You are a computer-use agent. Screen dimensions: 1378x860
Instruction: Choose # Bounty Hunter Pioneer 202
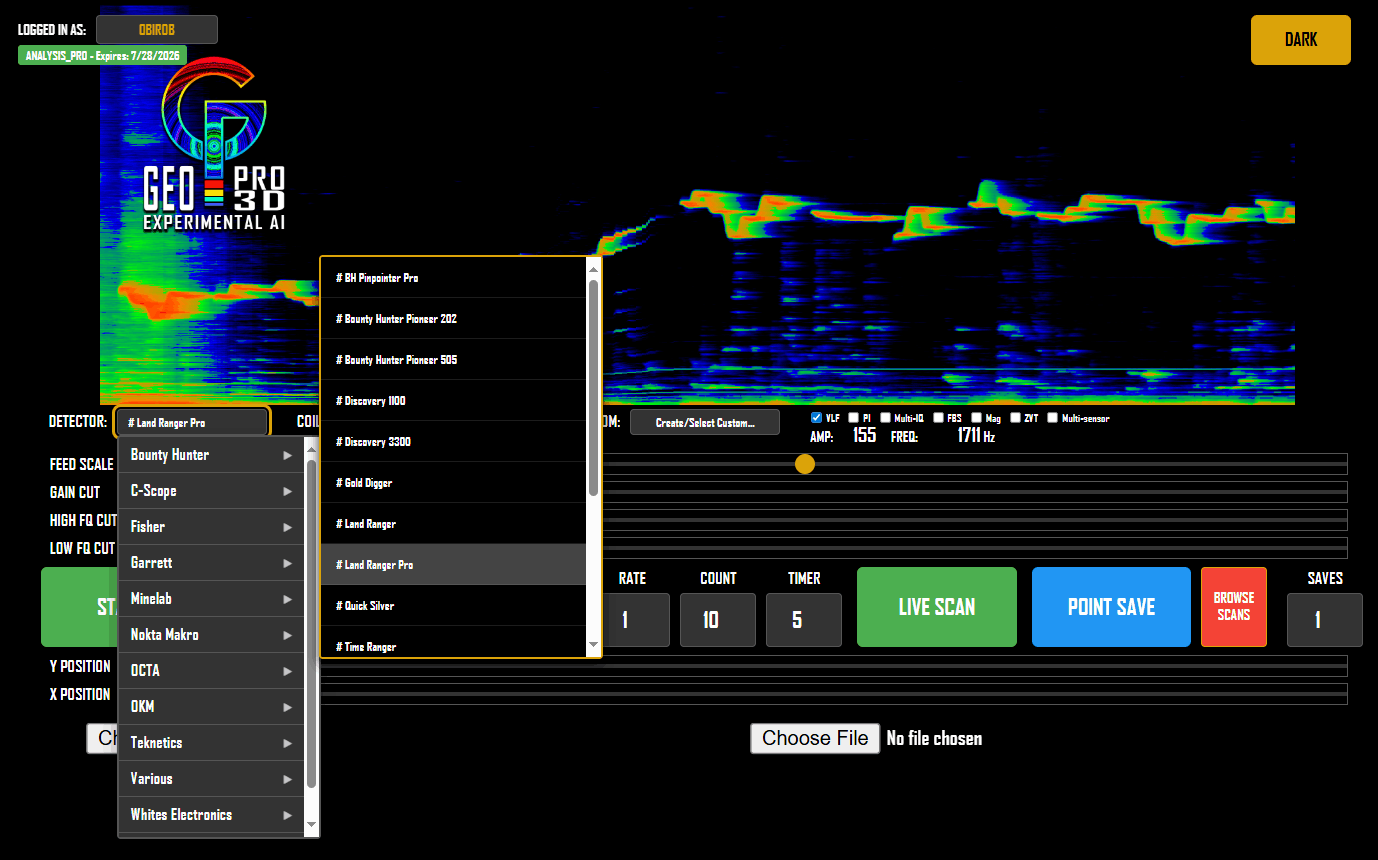coord(453,319)
